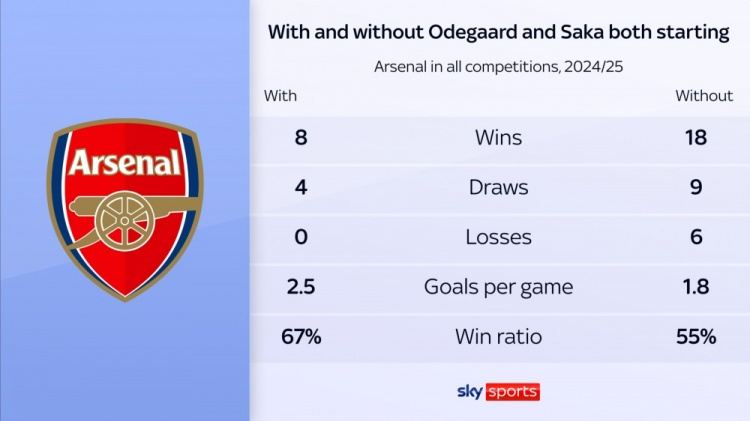Click the 55% win ratio value
Image resolution: width=750 pixels, height=421 pixels.
[x=695, y=337]
